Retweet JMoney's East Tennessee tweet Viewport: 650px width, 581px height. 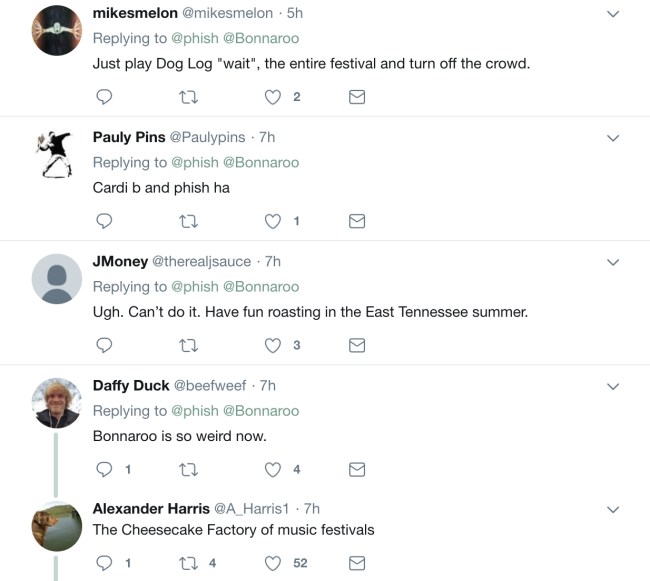pyautogui.click(x=186, y=345)
